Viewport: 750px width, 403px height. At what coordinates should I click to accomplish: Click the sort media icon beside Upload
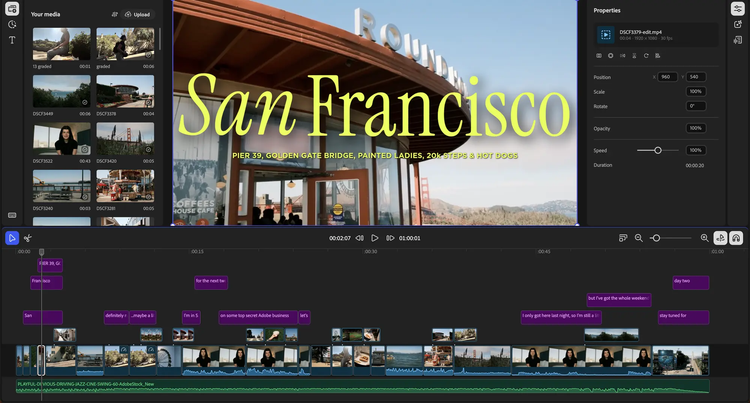click(x=114, y=14)
